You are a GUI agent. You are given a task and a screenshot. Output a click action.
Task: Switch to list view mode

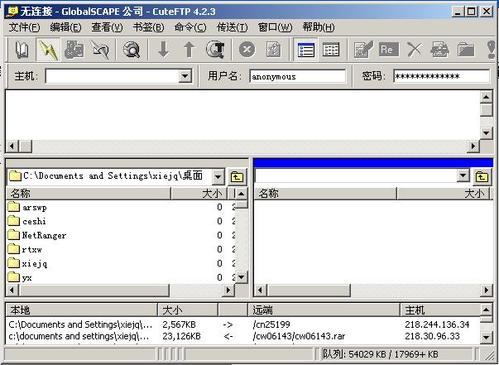point(306,50)
